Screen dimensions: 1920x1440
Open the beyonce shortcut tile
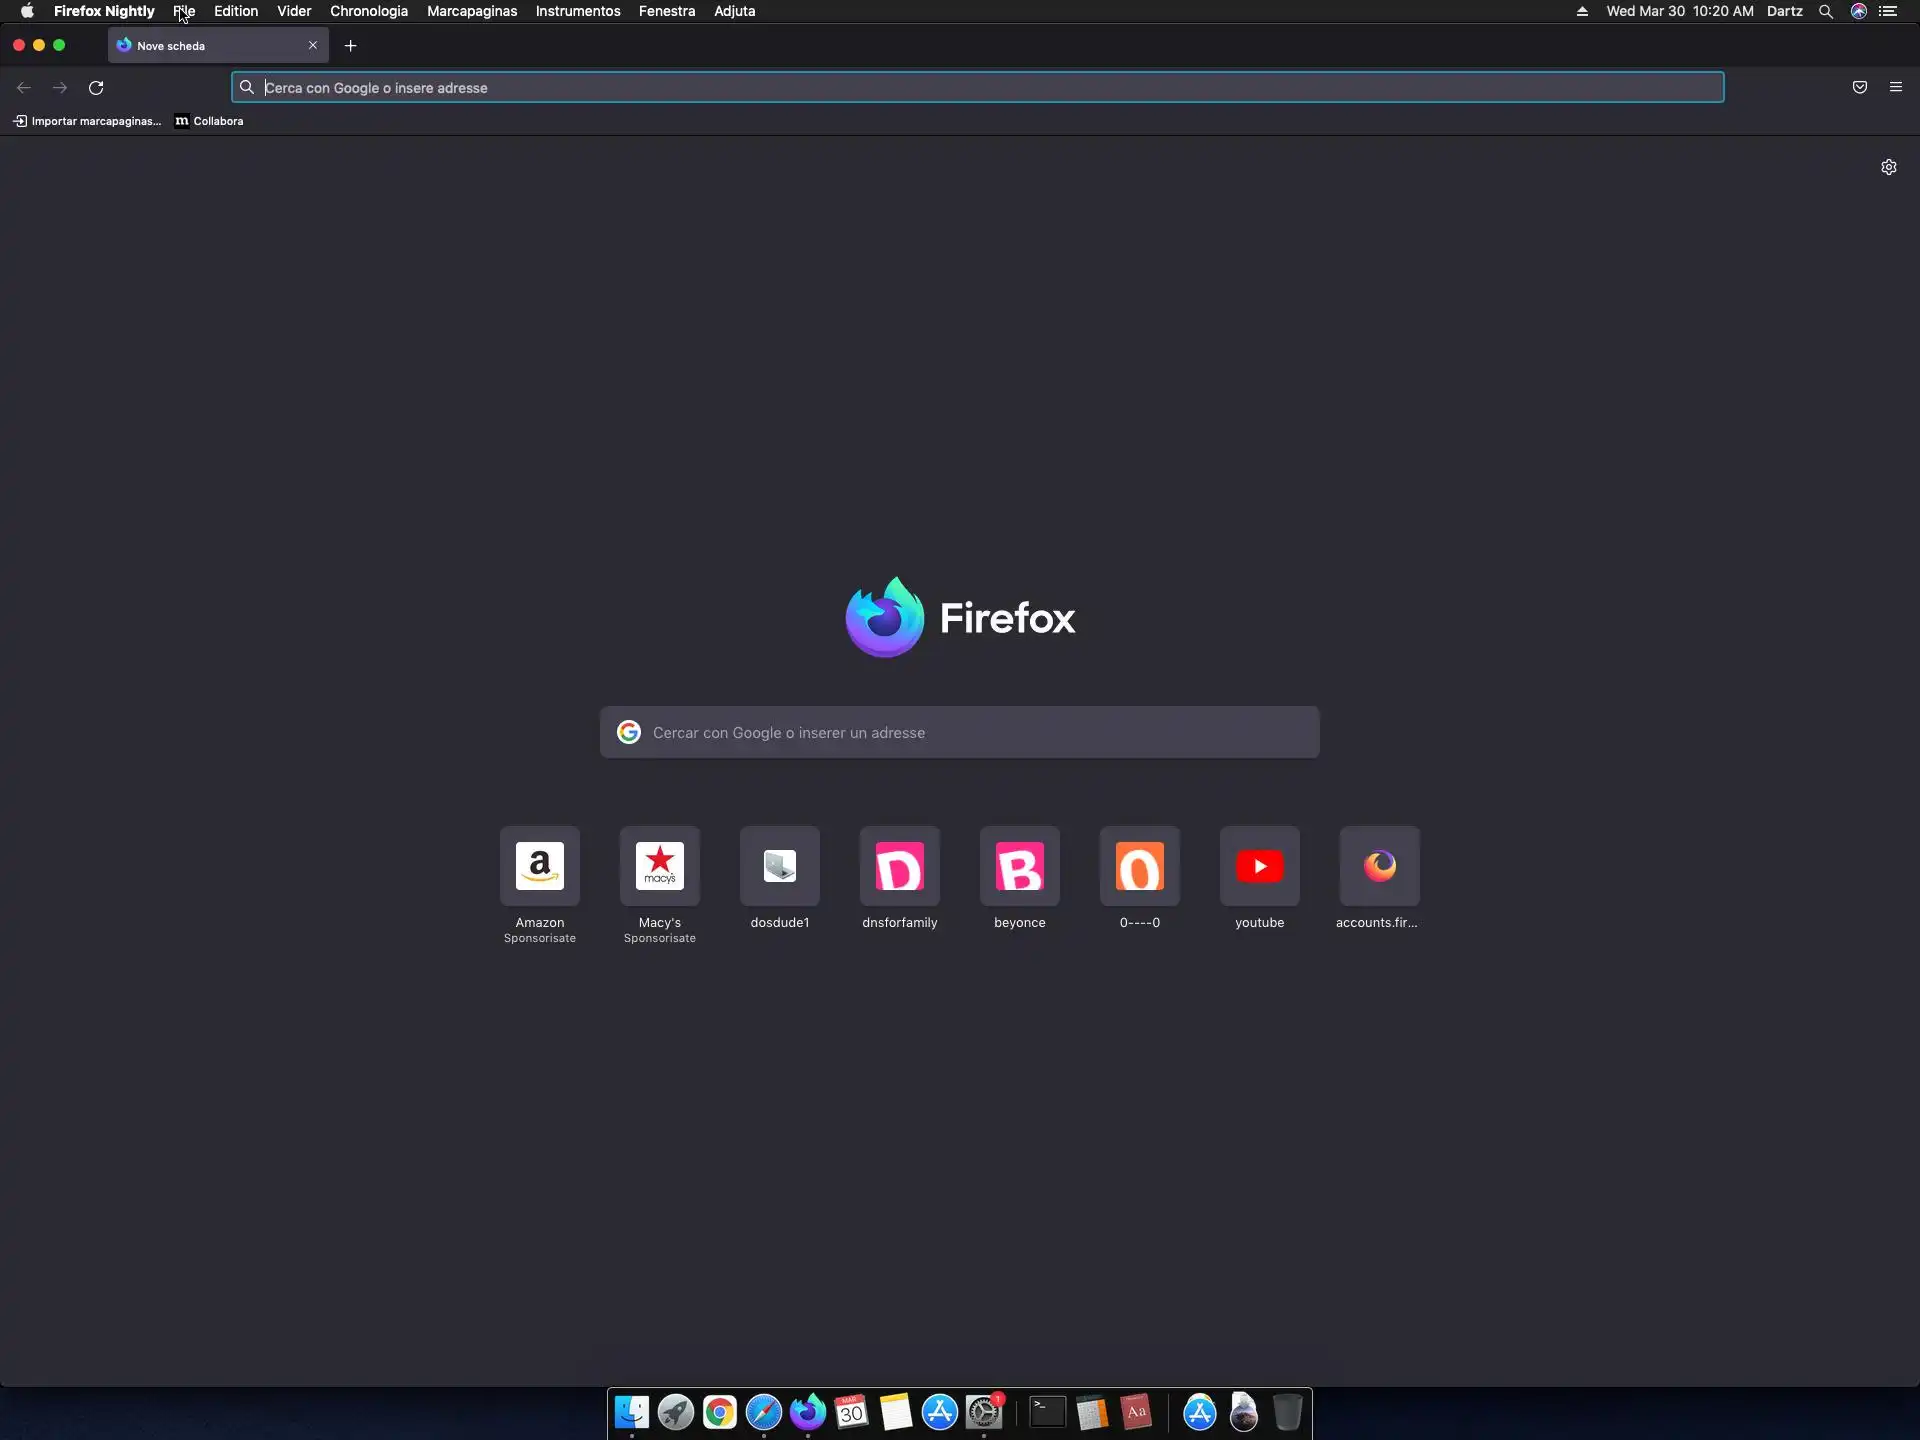pos(1019,867)
